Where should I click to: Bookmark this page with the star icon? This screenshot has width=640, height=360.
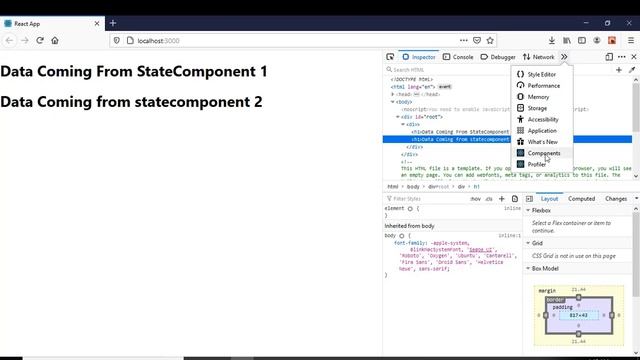coord(490,40)
